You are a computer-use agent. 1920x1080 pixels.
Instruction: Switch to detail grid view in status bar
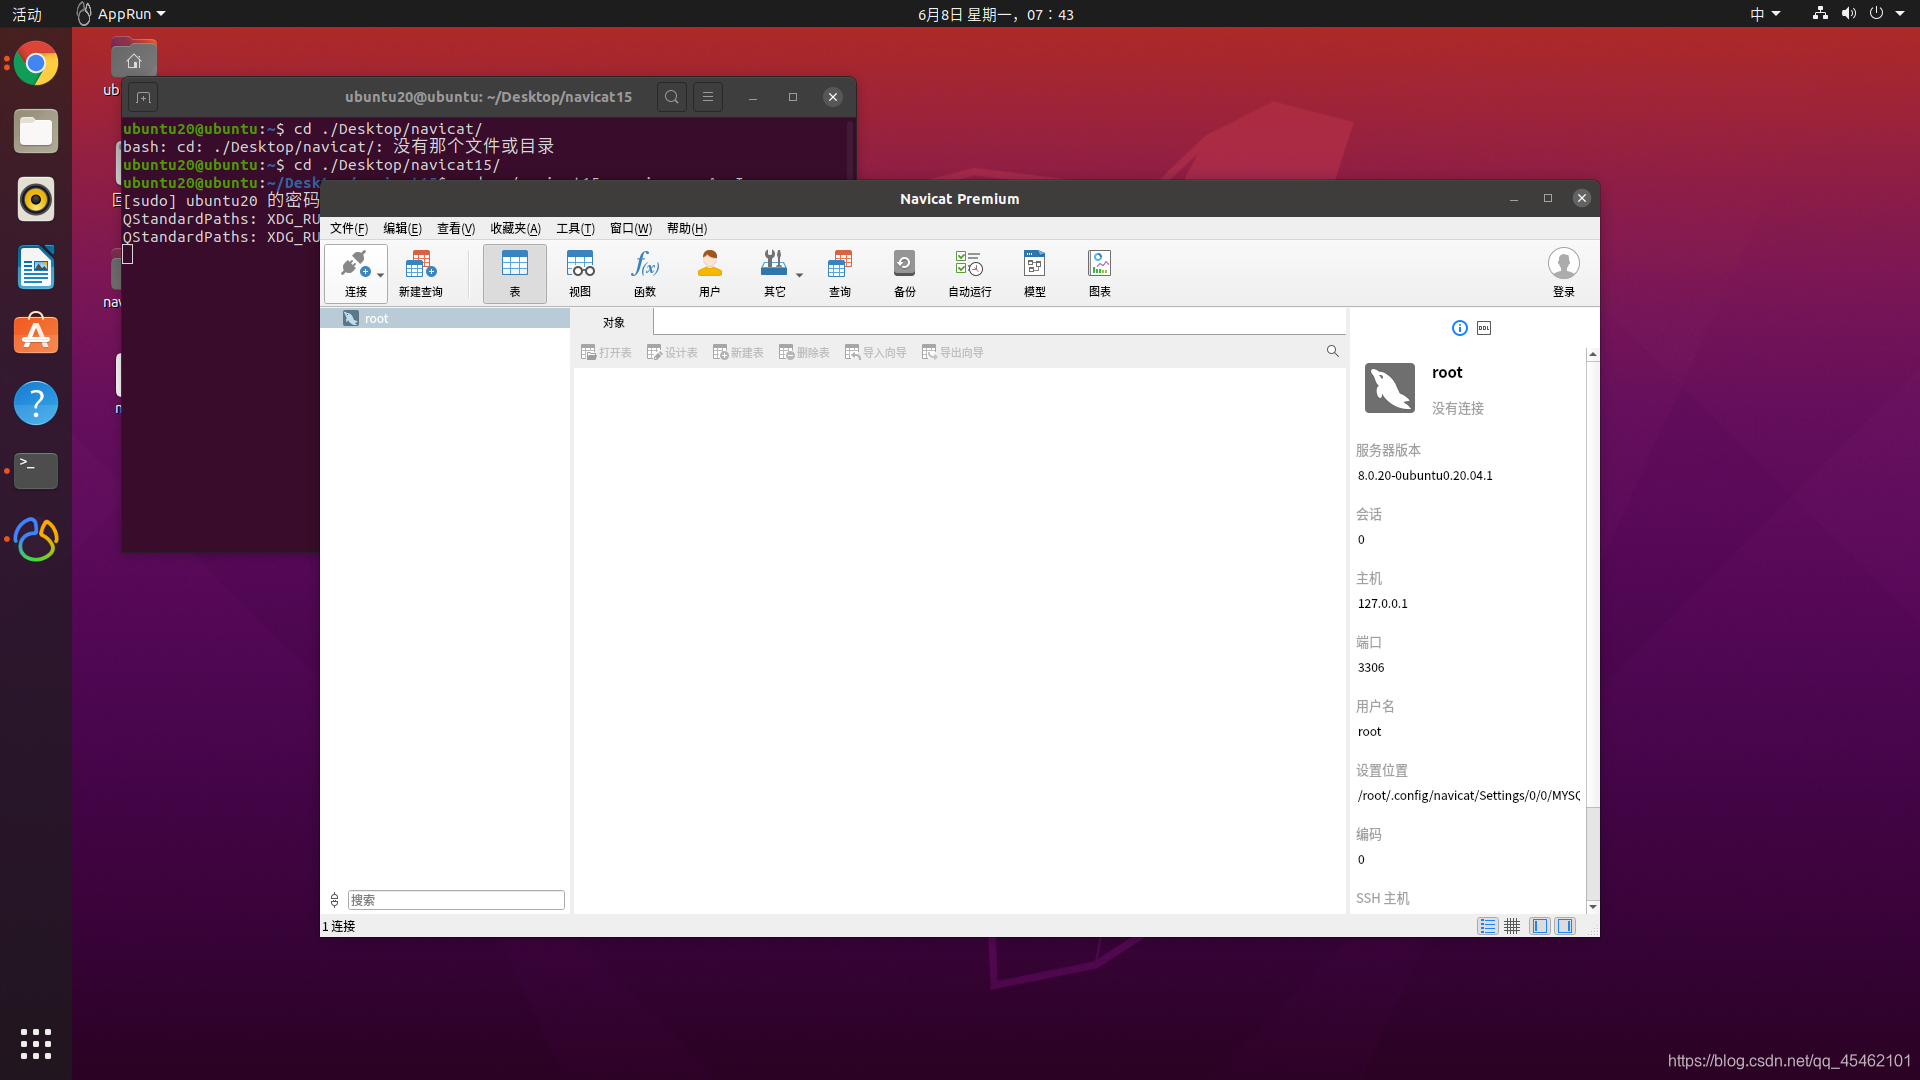[x=1512, y=926]
